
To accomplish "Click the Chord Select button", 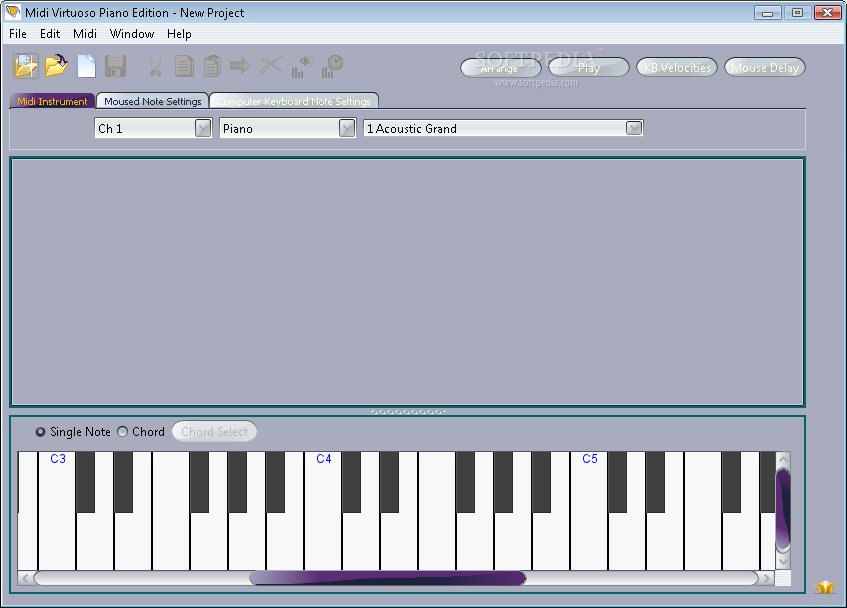I will coord(214,431).
